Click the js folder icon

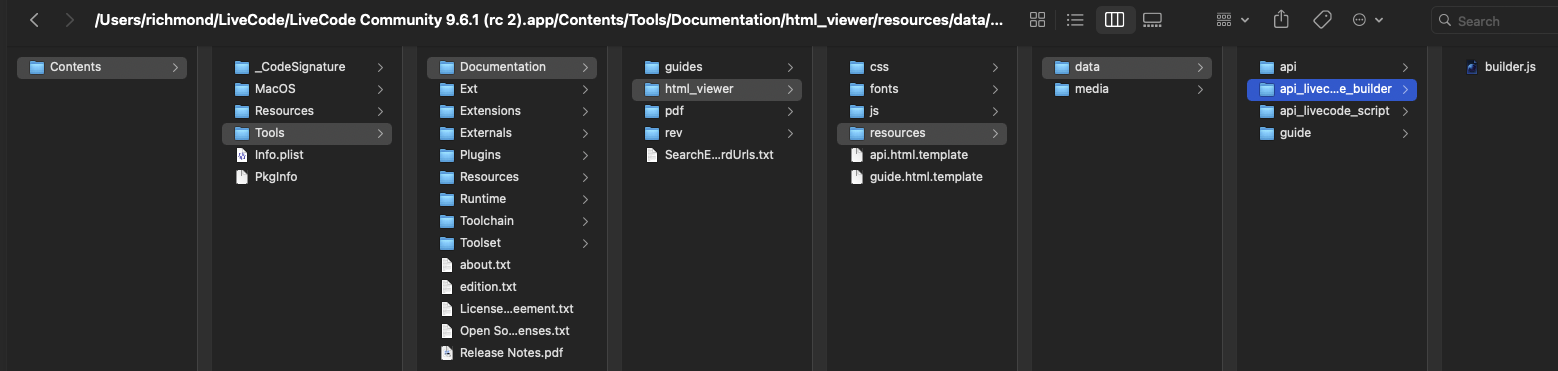(x=857, y=111)
